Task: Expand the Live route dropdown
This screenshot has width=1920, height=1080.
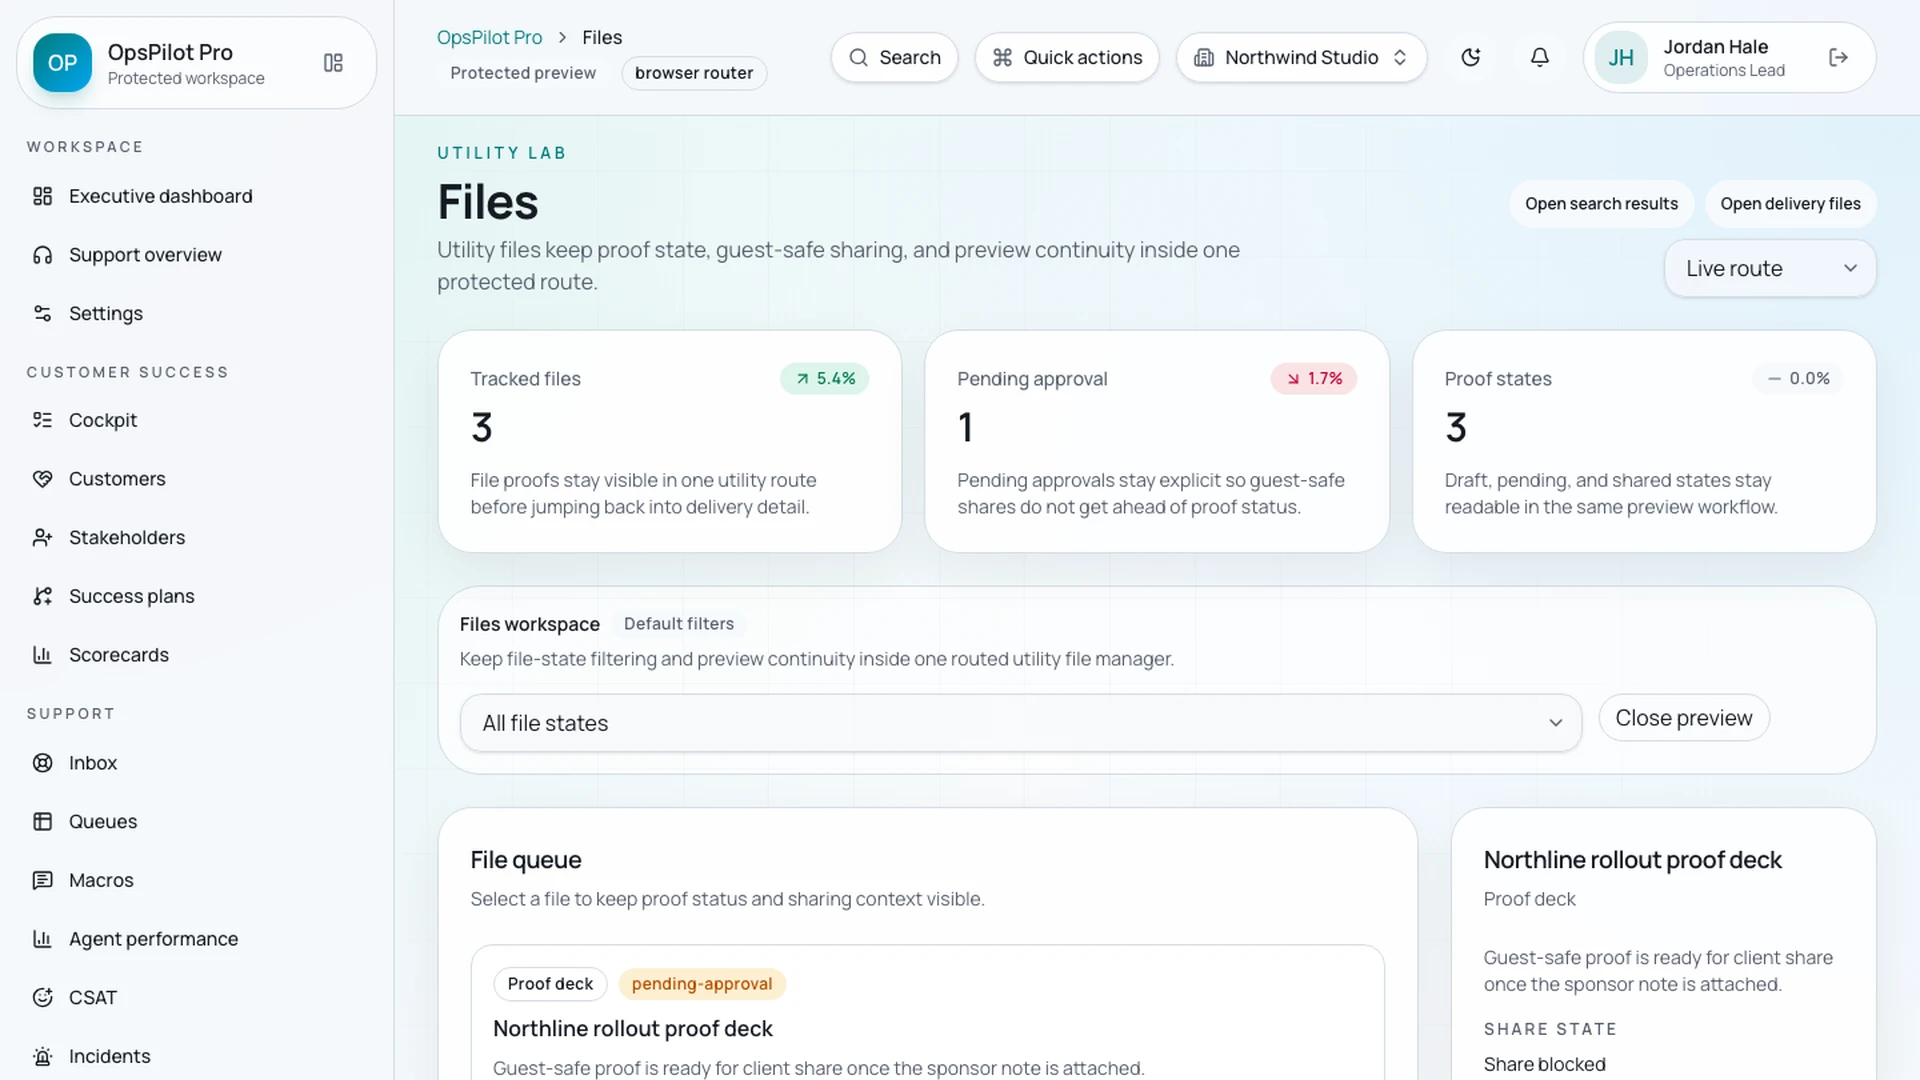Action: click(x=1770, y=269)
